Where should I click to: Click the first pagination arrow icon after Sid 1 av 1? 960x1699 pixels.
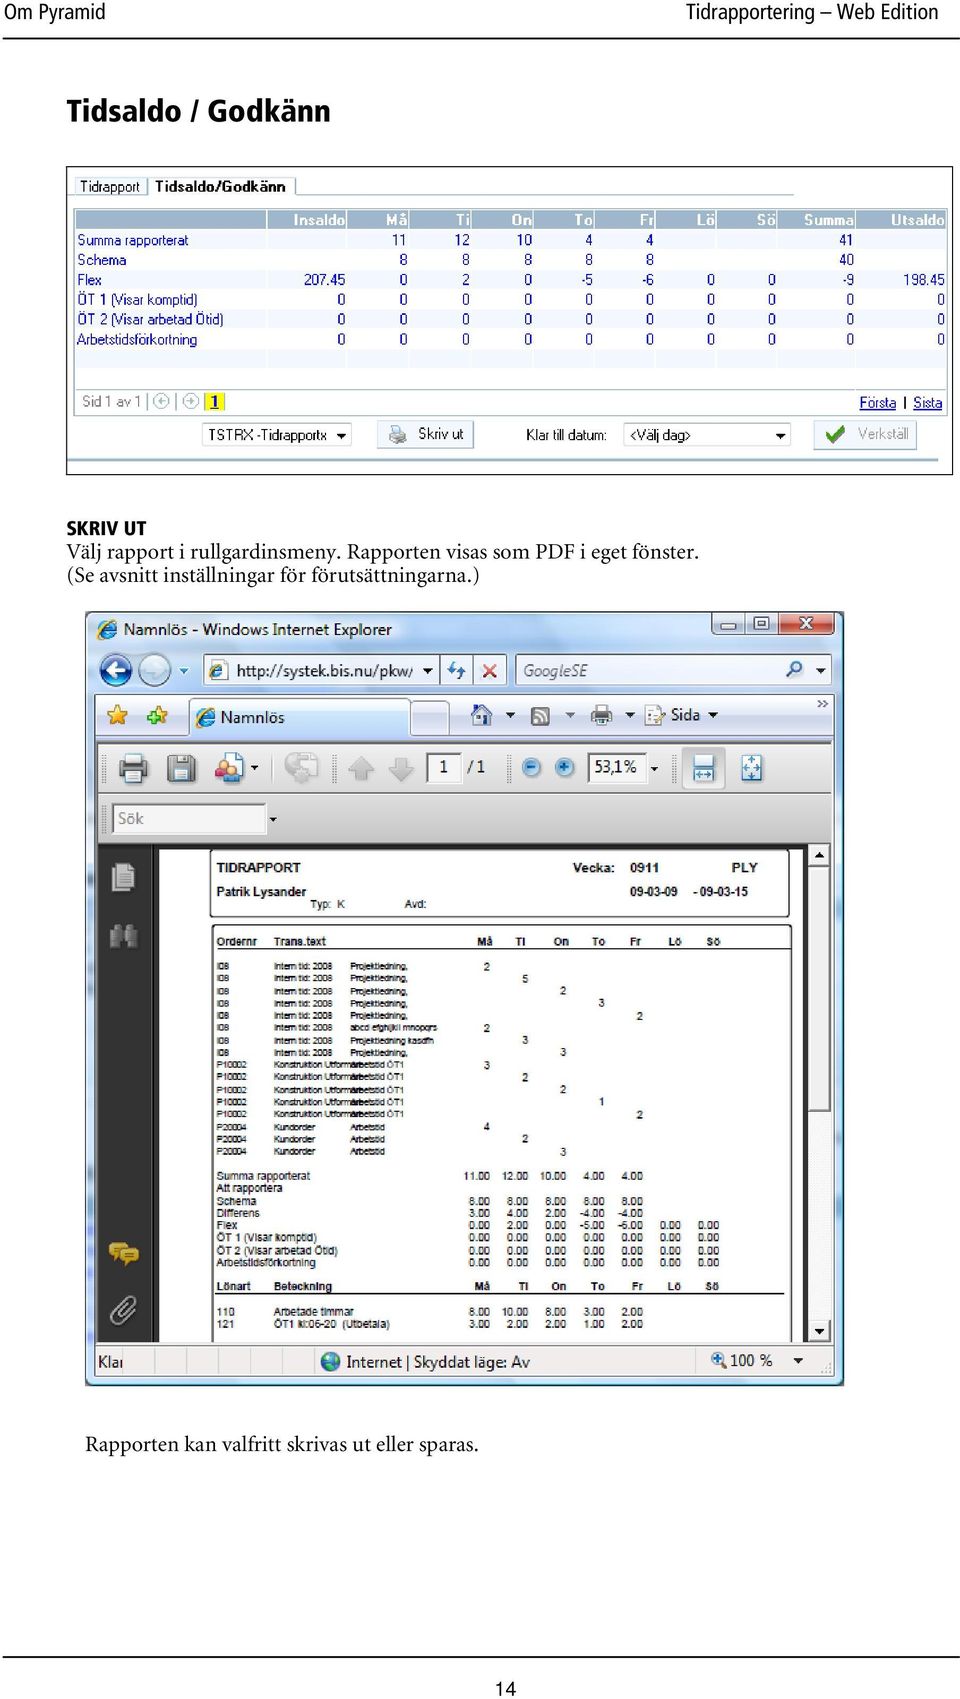pos(161,401)
